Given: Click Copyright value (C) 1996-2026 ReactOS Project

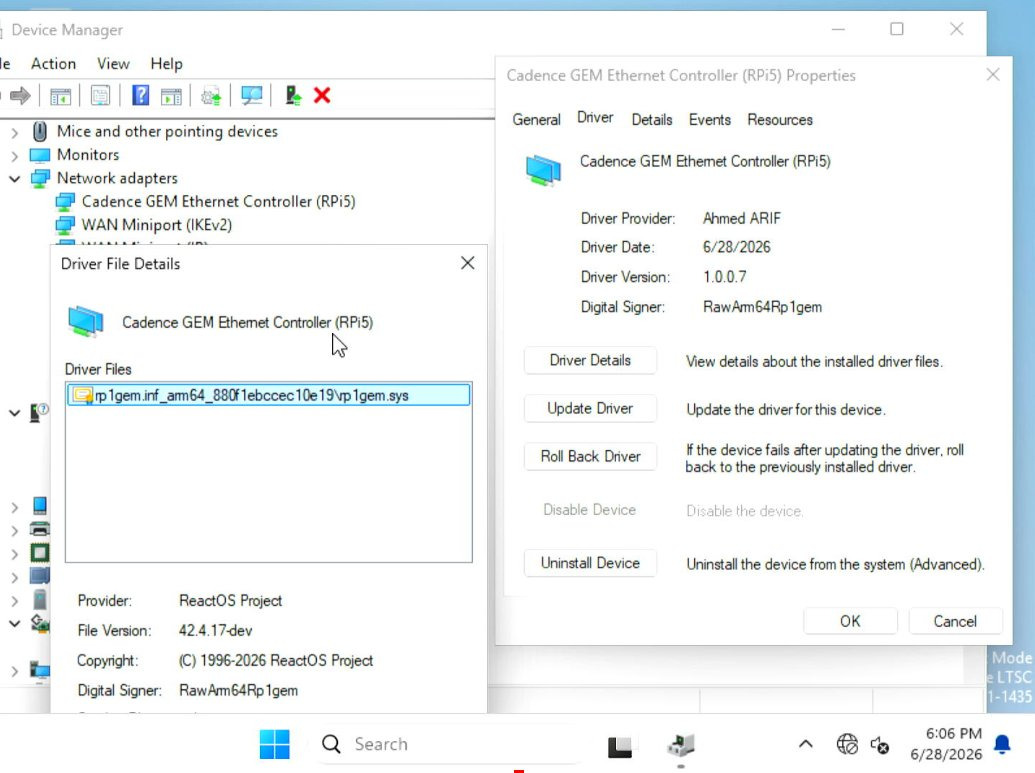Looking at the screenshot, I should (276, 661).
